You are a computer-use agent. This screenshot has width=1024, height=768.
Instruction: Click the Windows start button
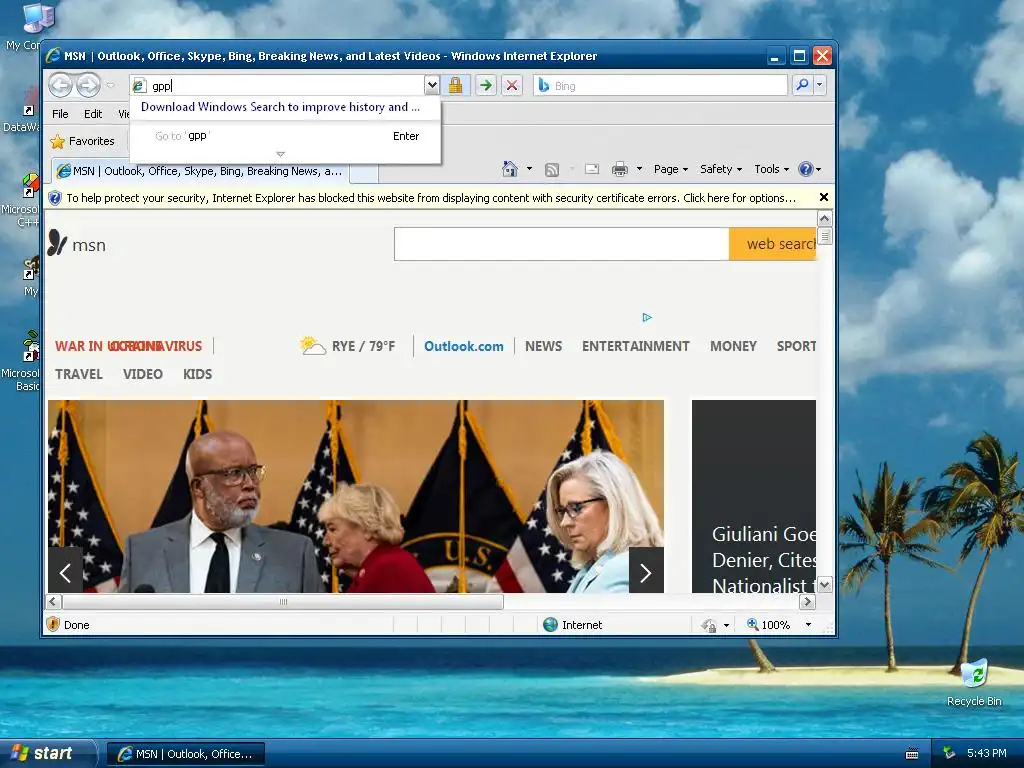[x=49, y=753]
